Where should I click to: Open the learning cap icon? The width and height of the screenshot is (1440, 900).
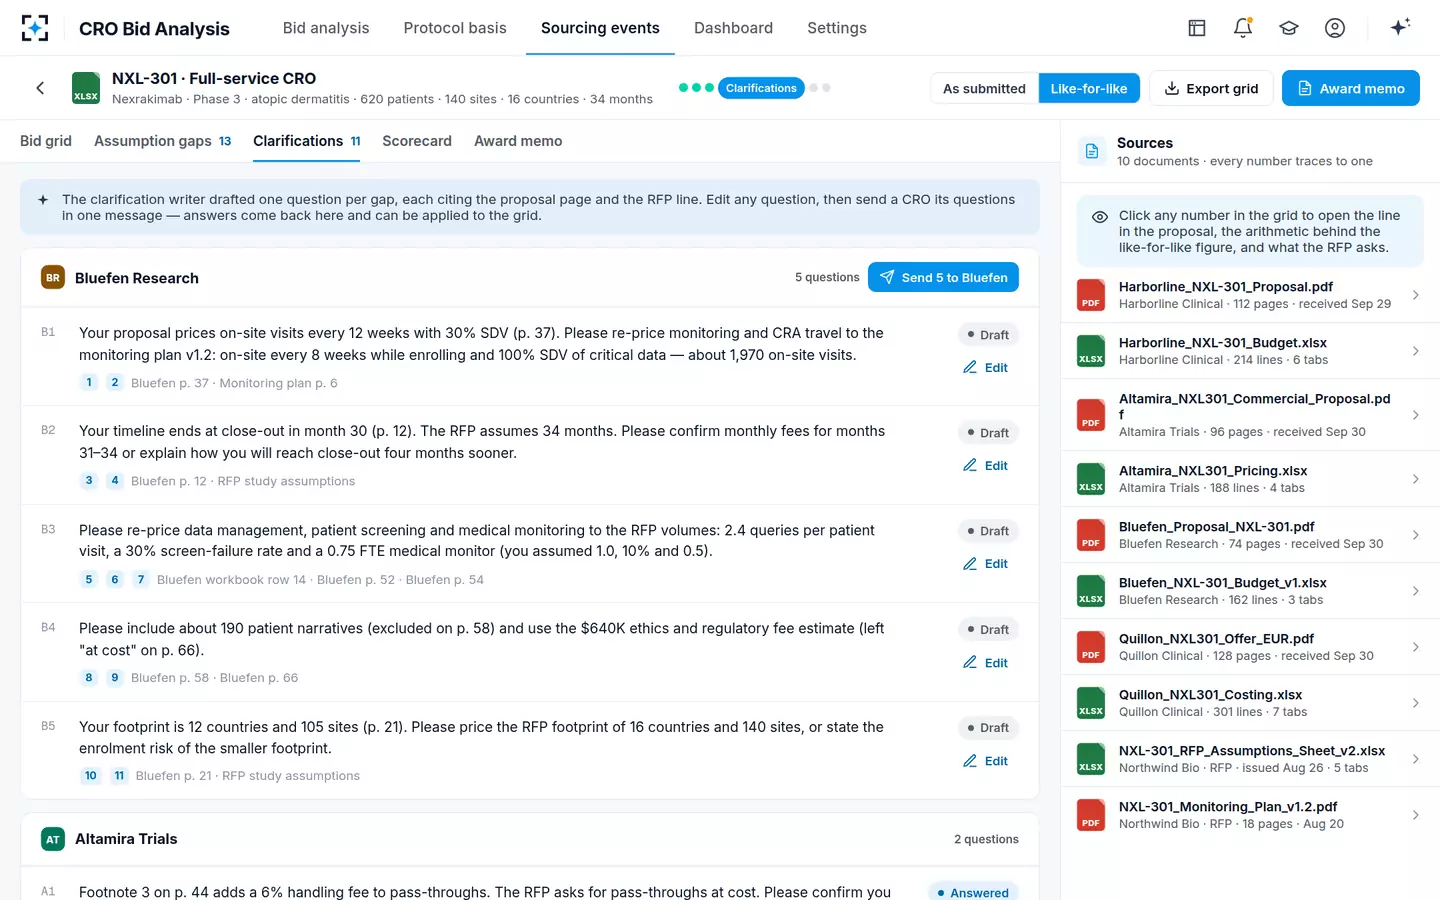point(1289,28)
